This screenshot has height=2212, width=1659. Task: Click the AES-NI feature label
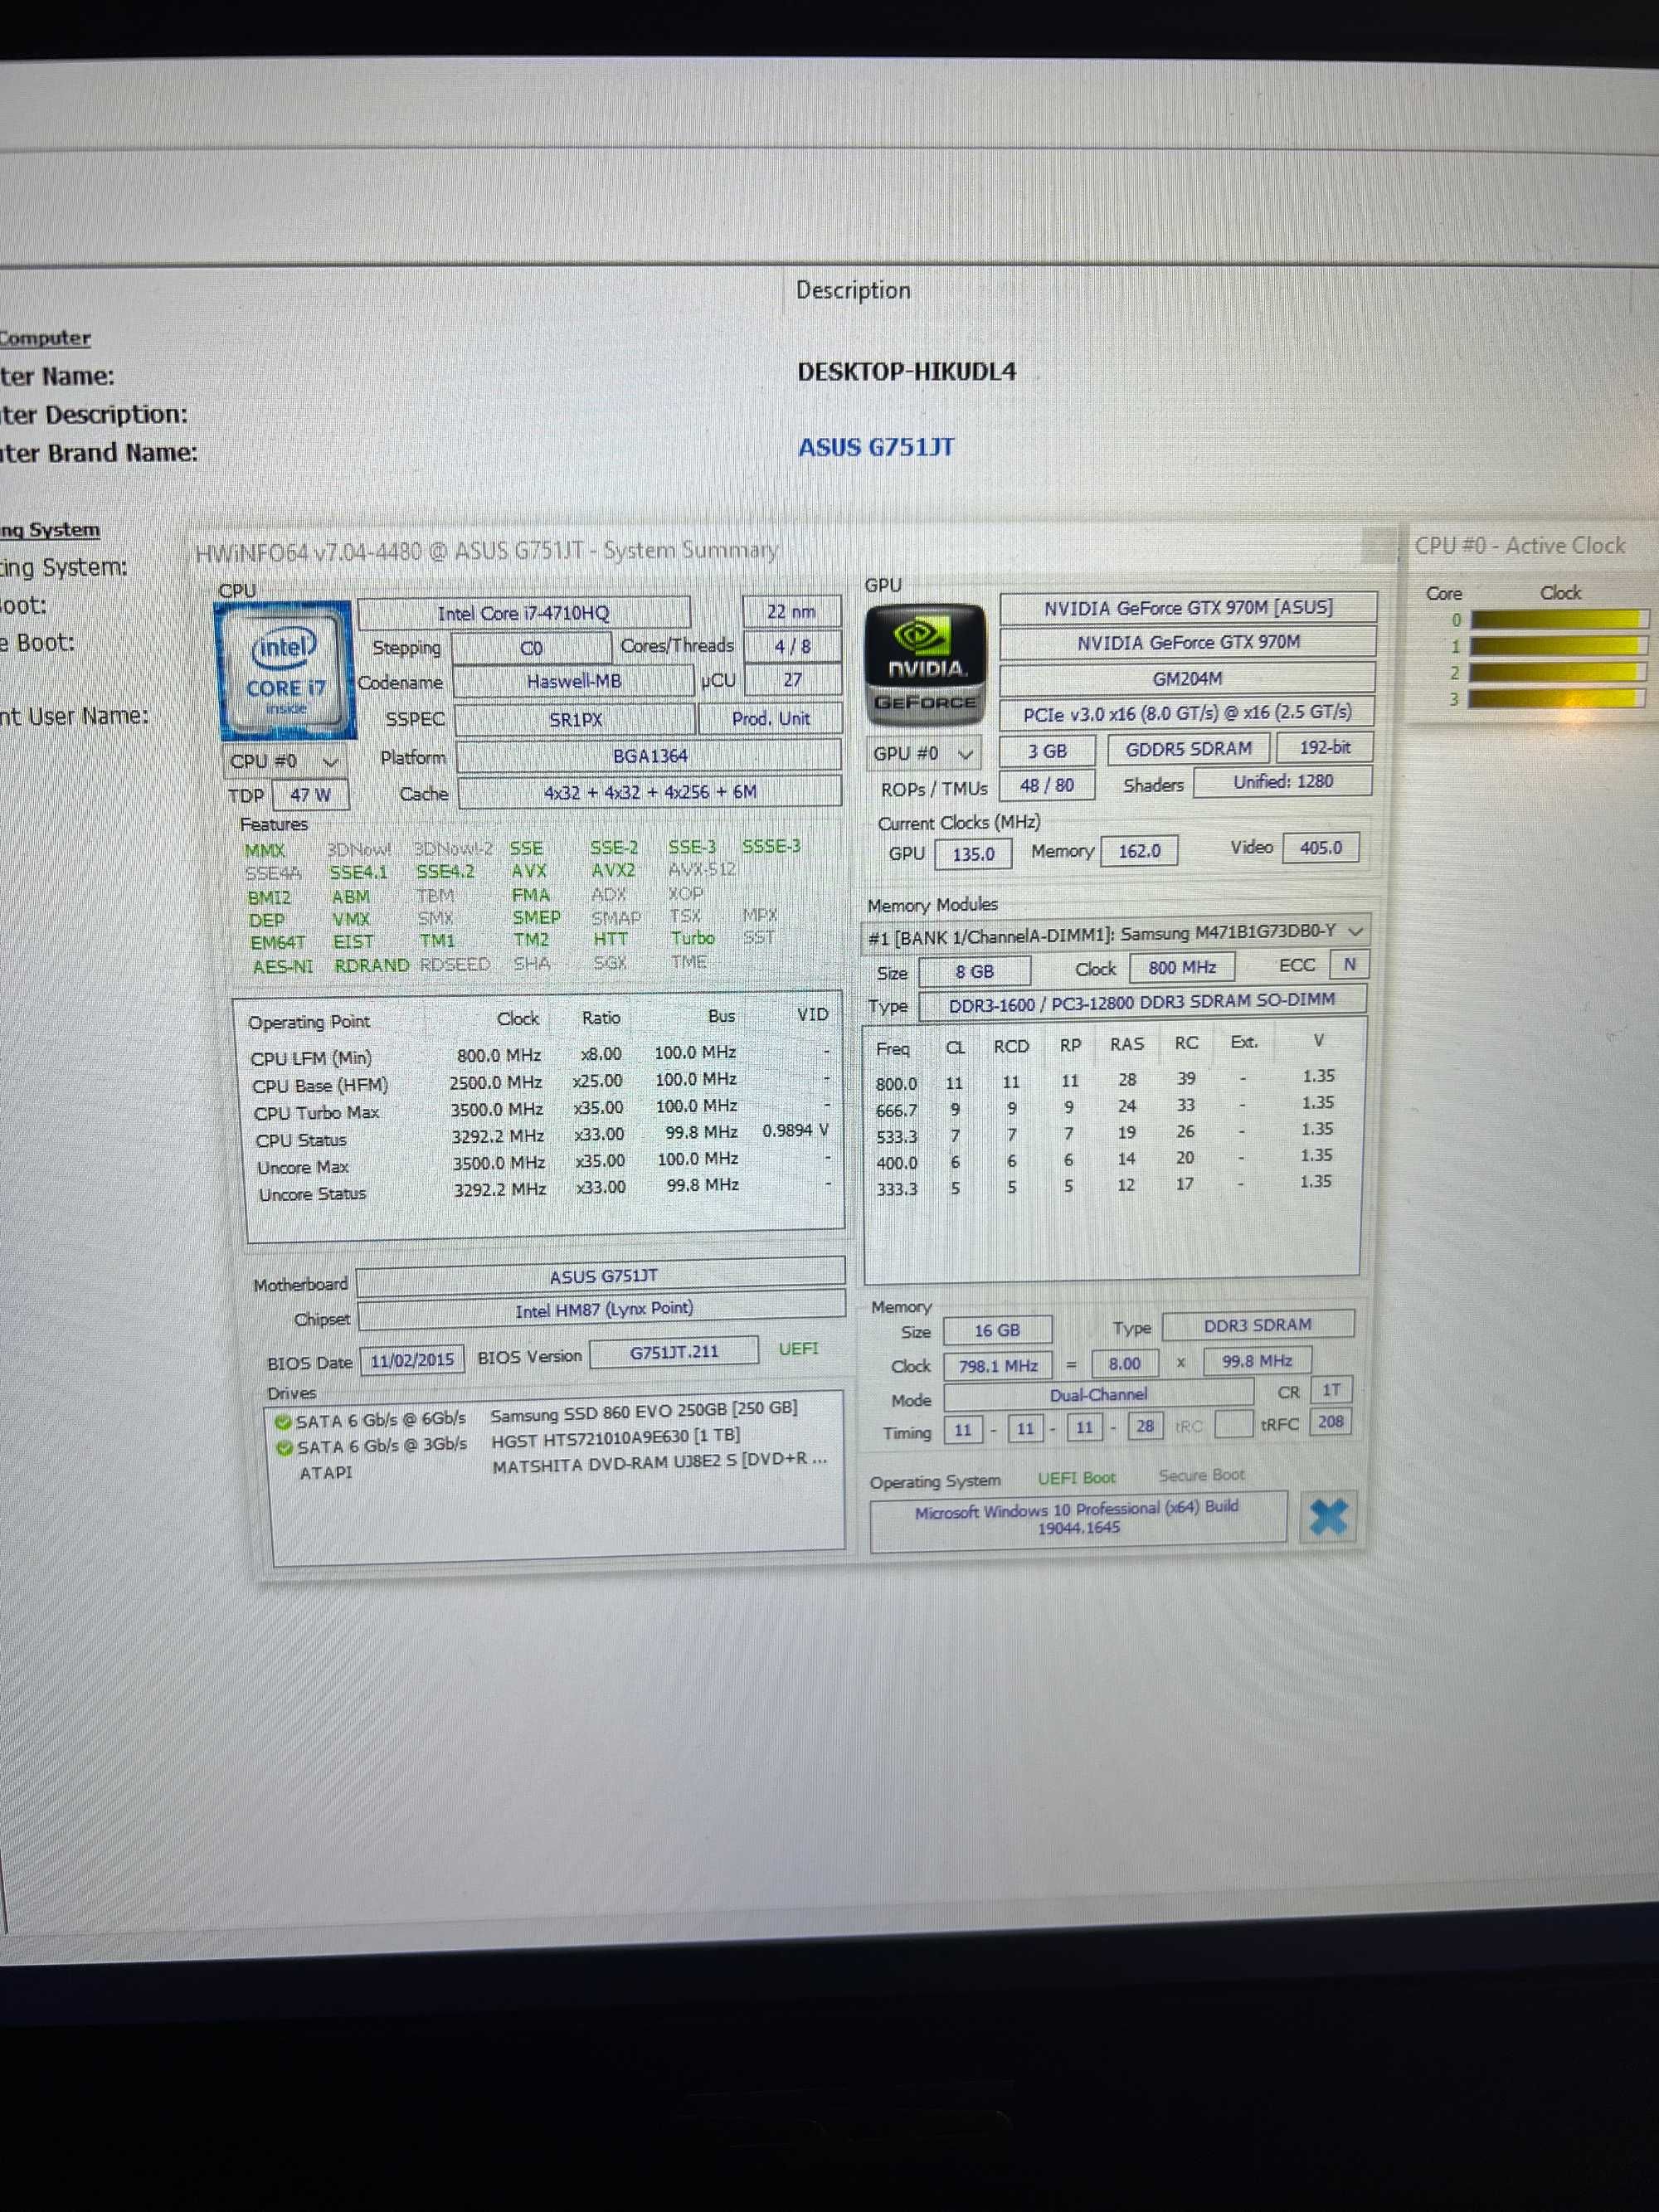click(283, 967)
